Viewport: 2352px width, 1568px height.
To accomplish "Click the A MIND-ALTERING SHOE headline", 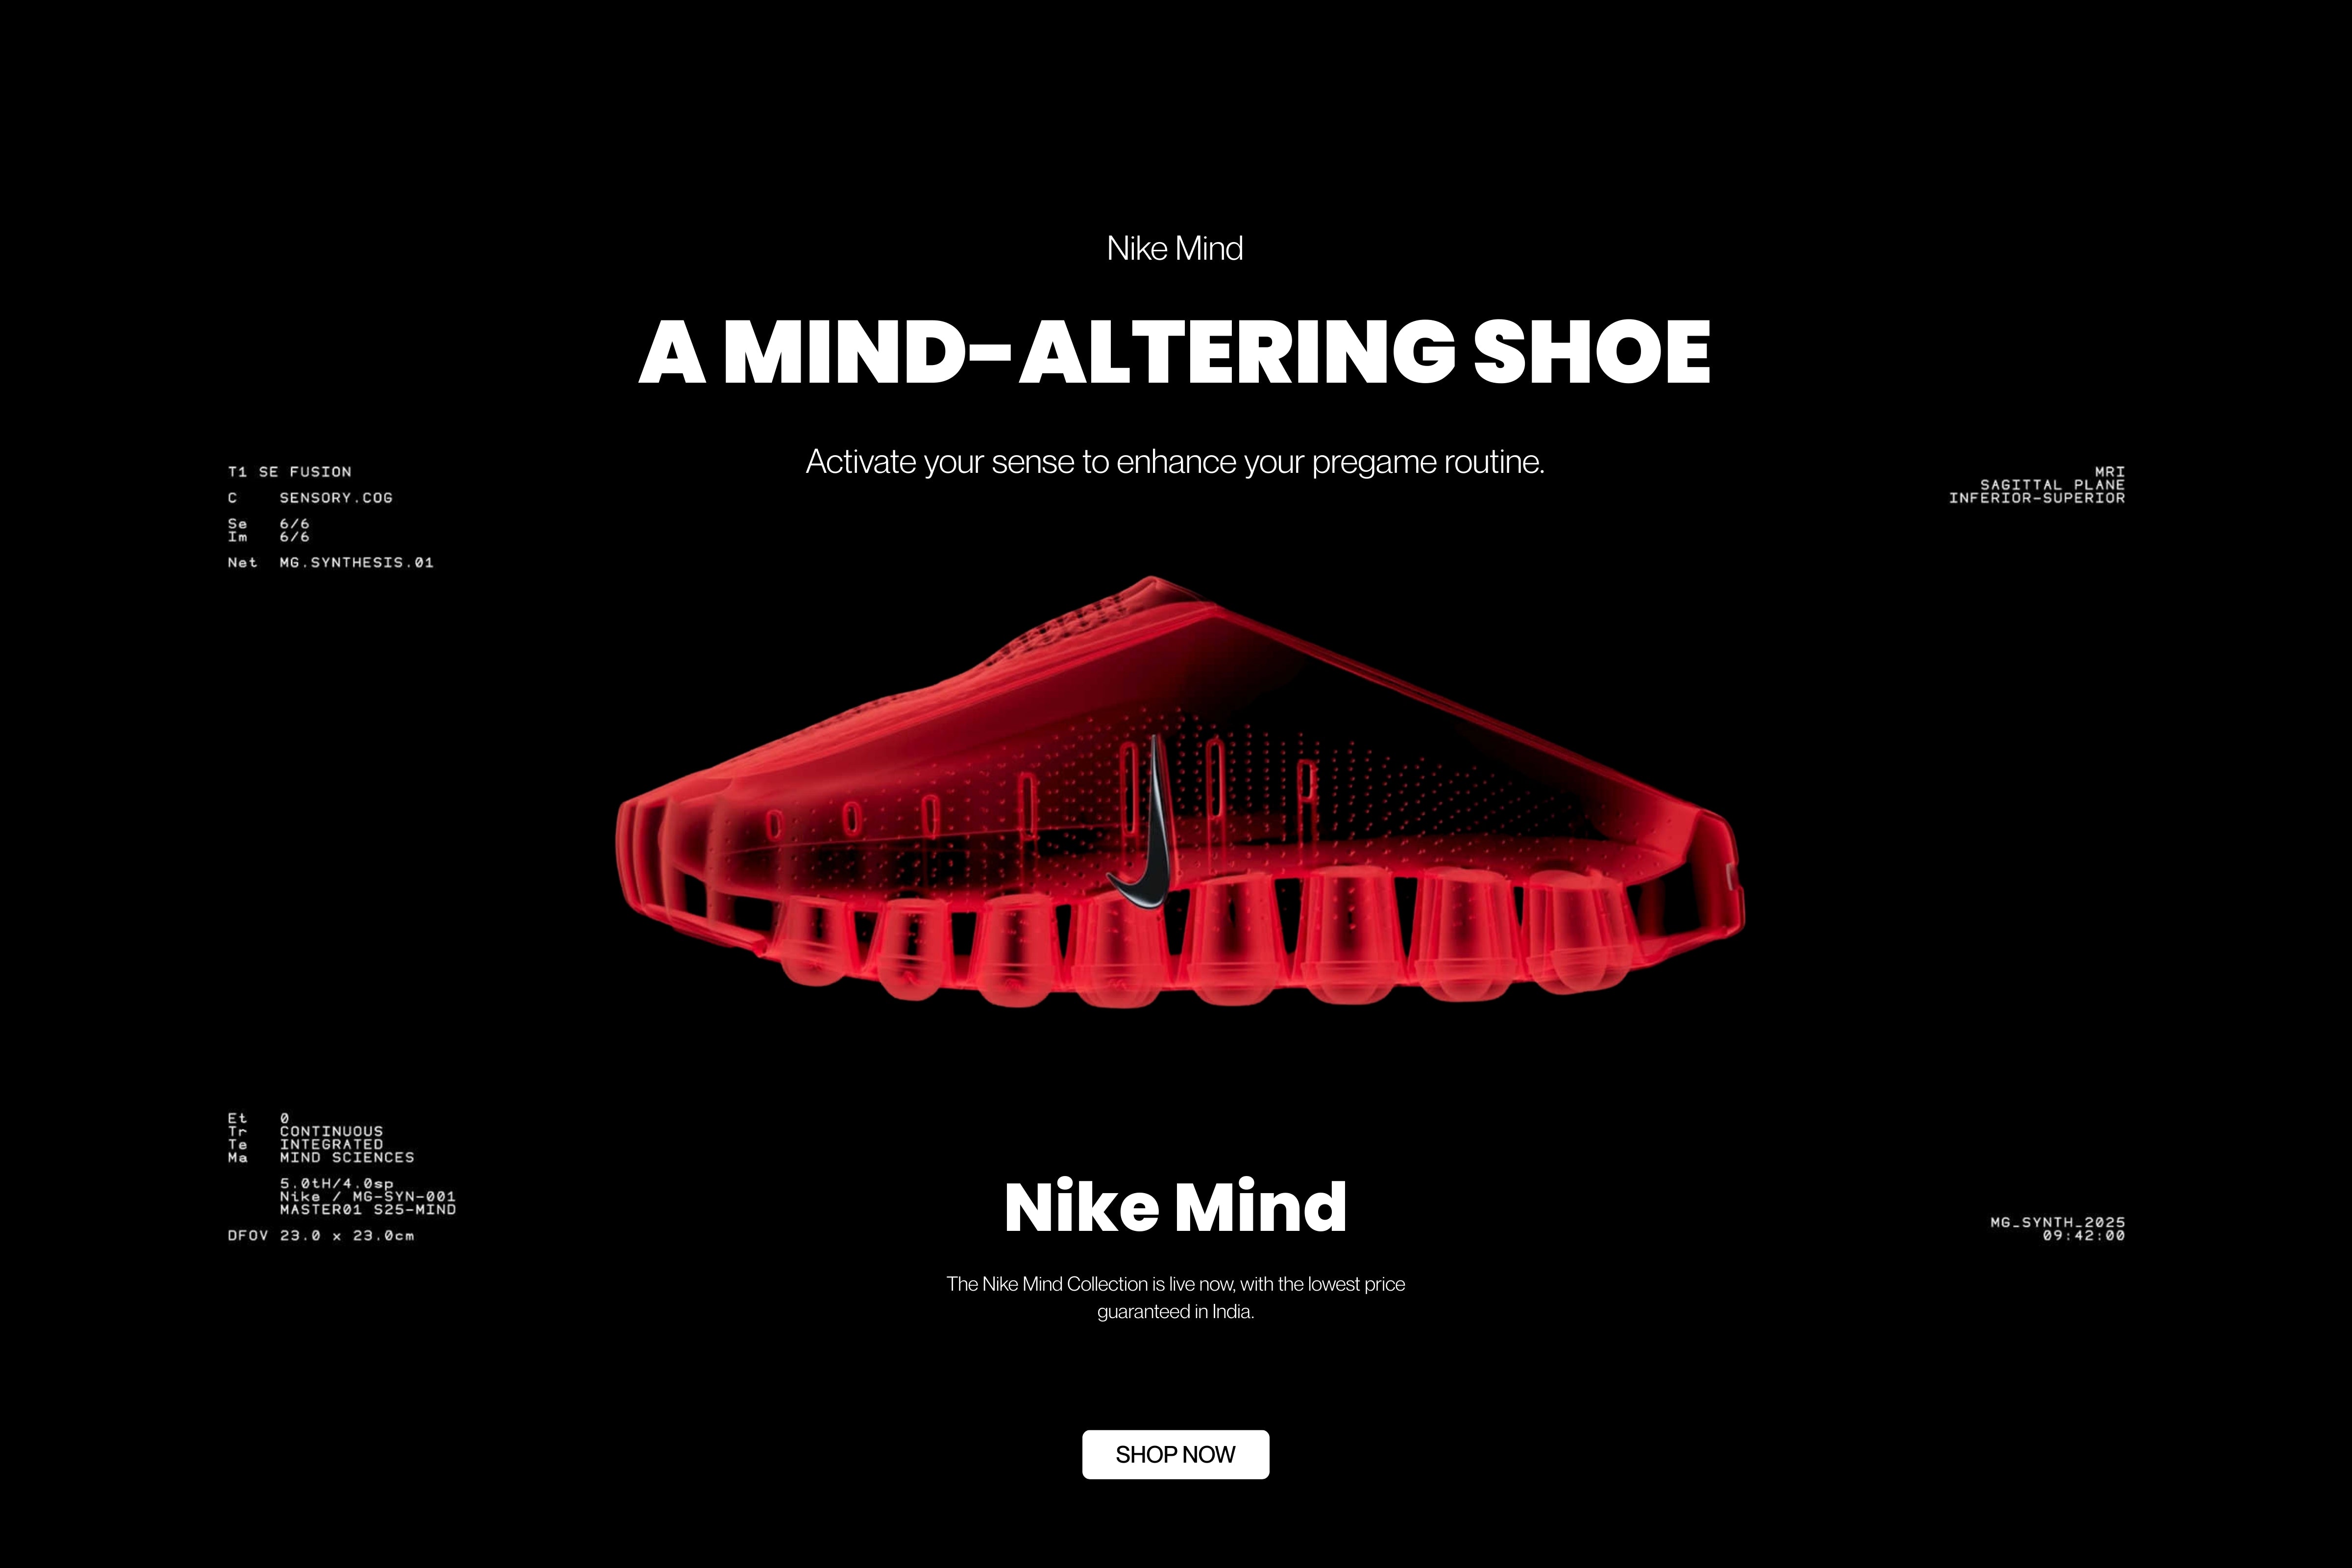I will (1175, 352).
